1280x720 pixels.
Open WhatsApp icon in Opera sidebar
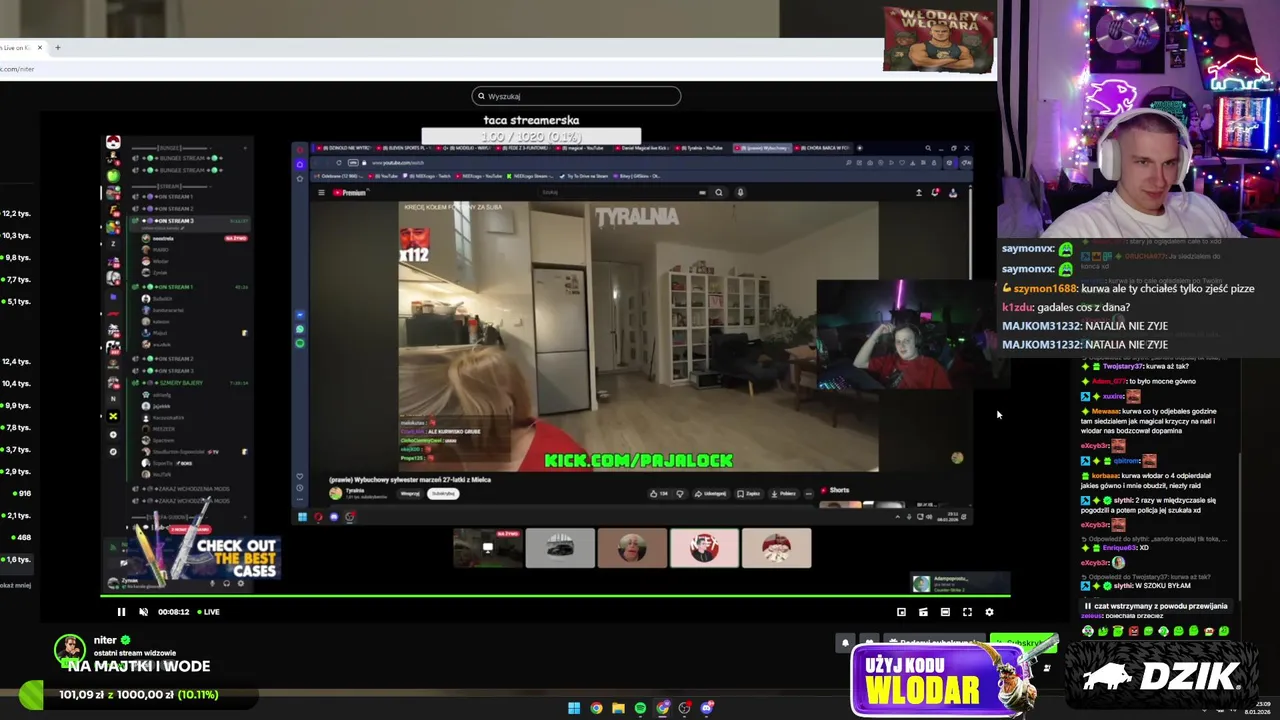(x=299, y=329)
